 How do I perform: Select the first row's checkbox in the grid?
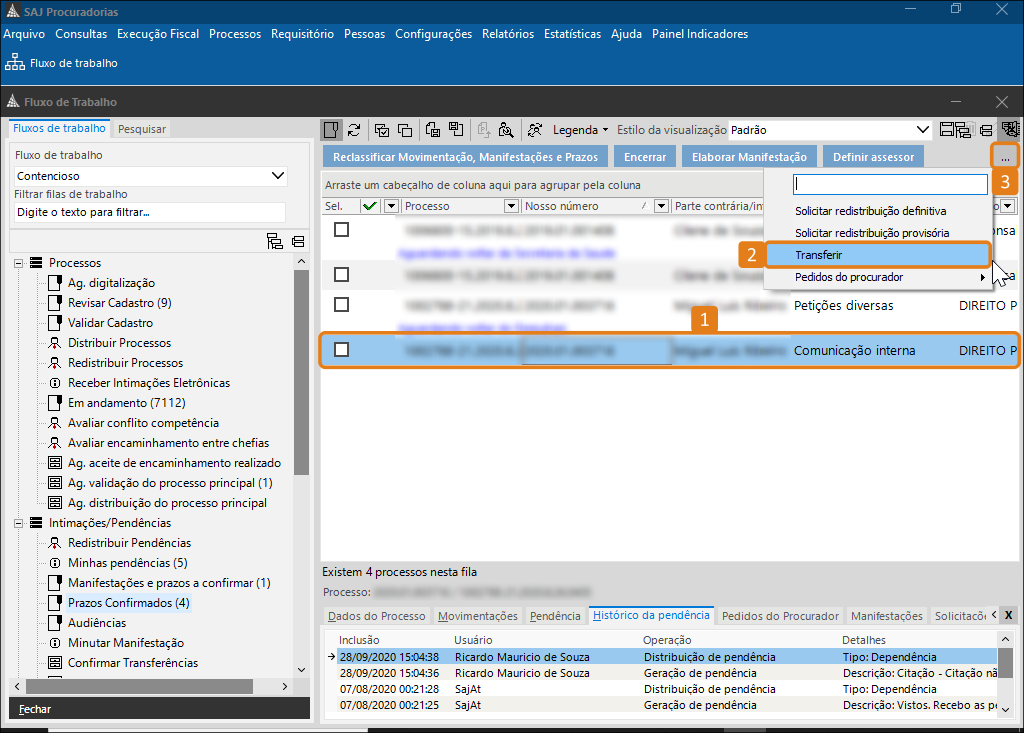(342, 229)
